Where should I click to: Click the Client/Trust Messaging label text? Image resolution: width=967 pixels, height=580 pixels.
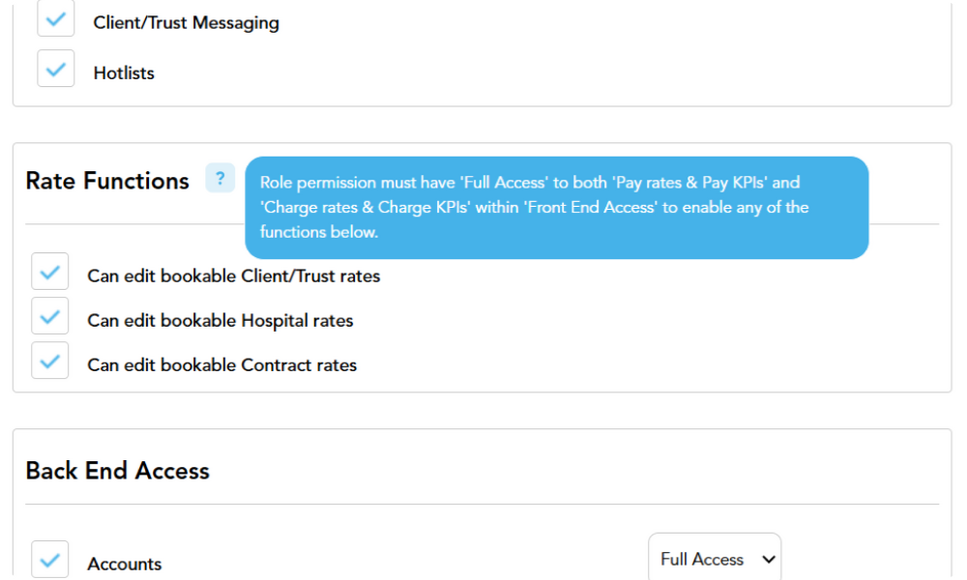[x=186, y=23]
